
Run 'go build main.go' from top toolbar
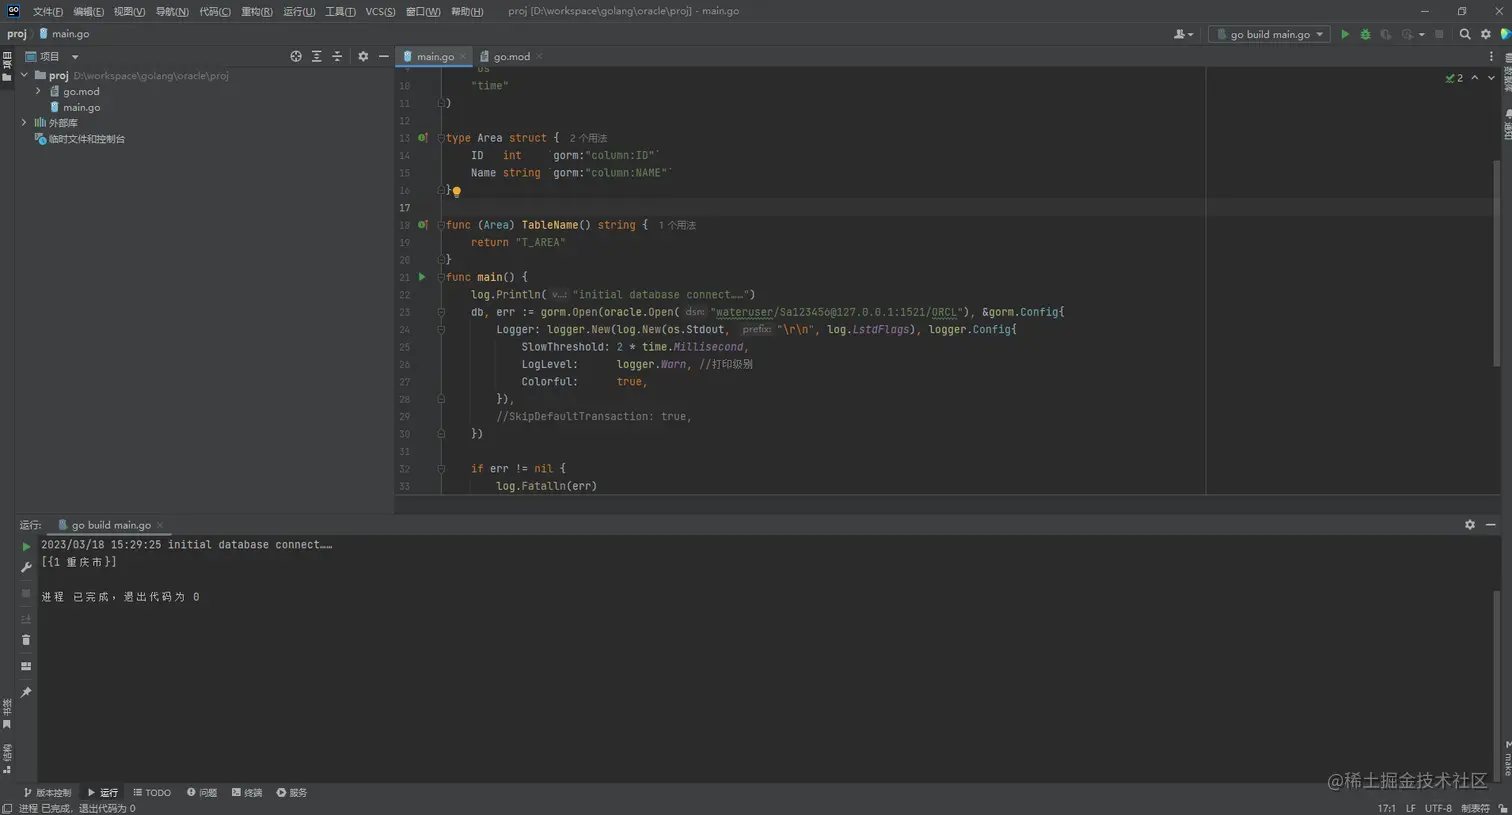pyautogui.click(x=1345, y=34)
